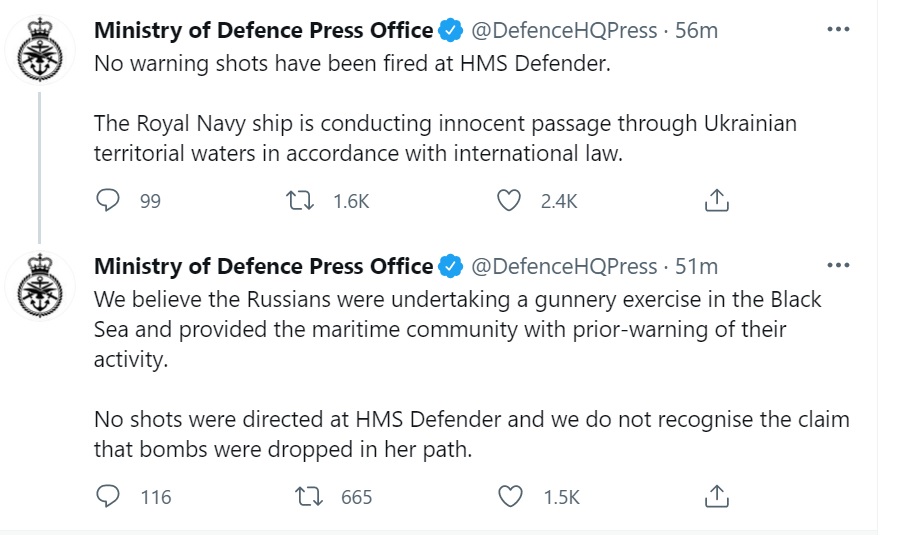
Task: Open the 51m timestamp of second tweet
Action: tap(696, 267)
